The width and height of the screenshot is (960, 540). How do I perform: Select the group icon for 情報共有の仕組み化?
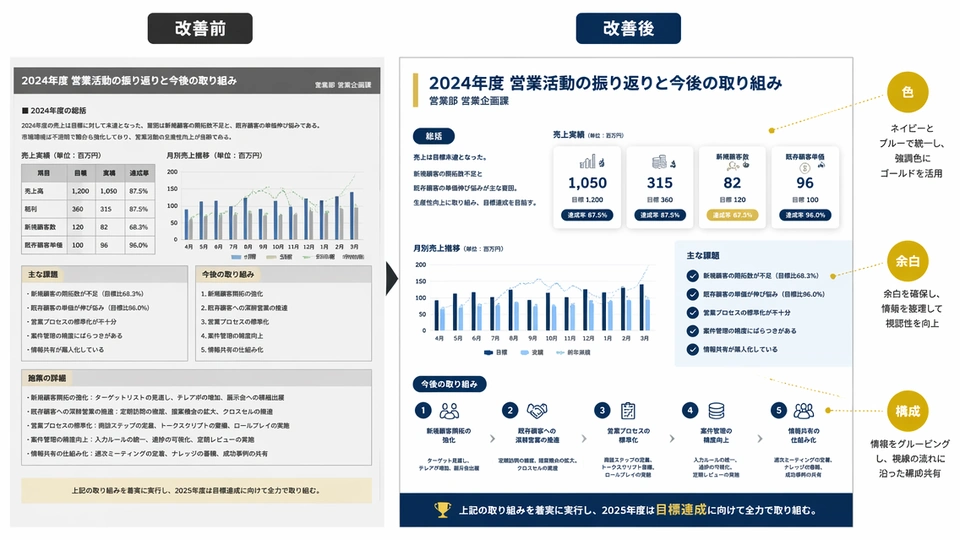[x=804, y=410]
